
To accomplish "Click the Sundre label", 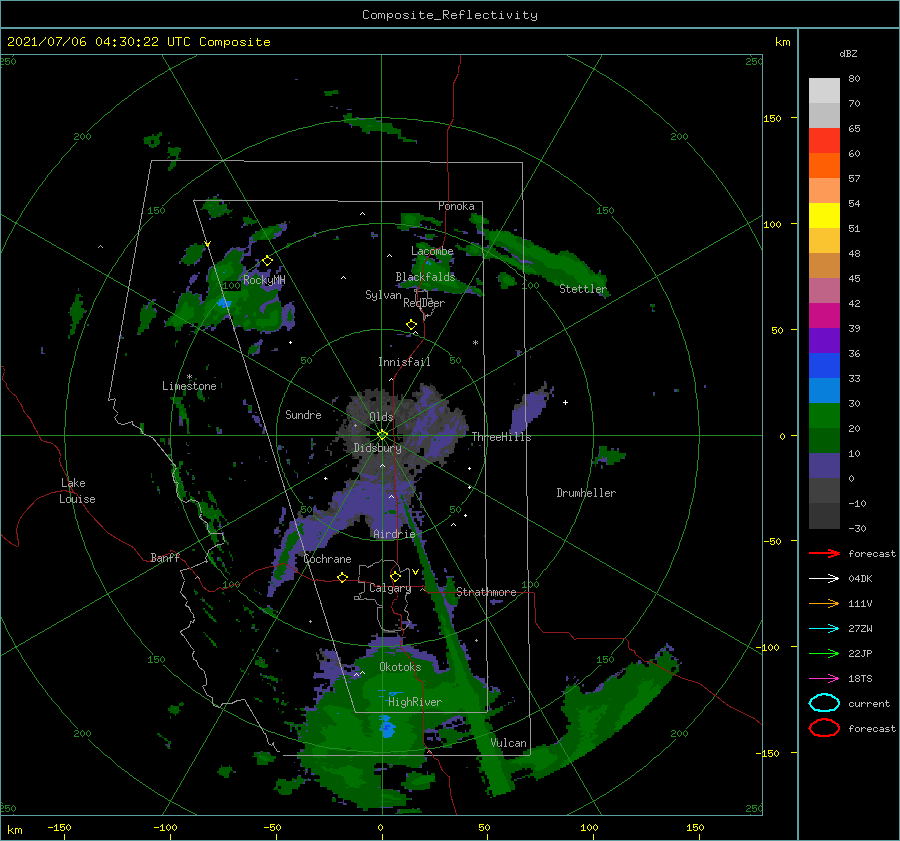I will (x=303, y=414).
